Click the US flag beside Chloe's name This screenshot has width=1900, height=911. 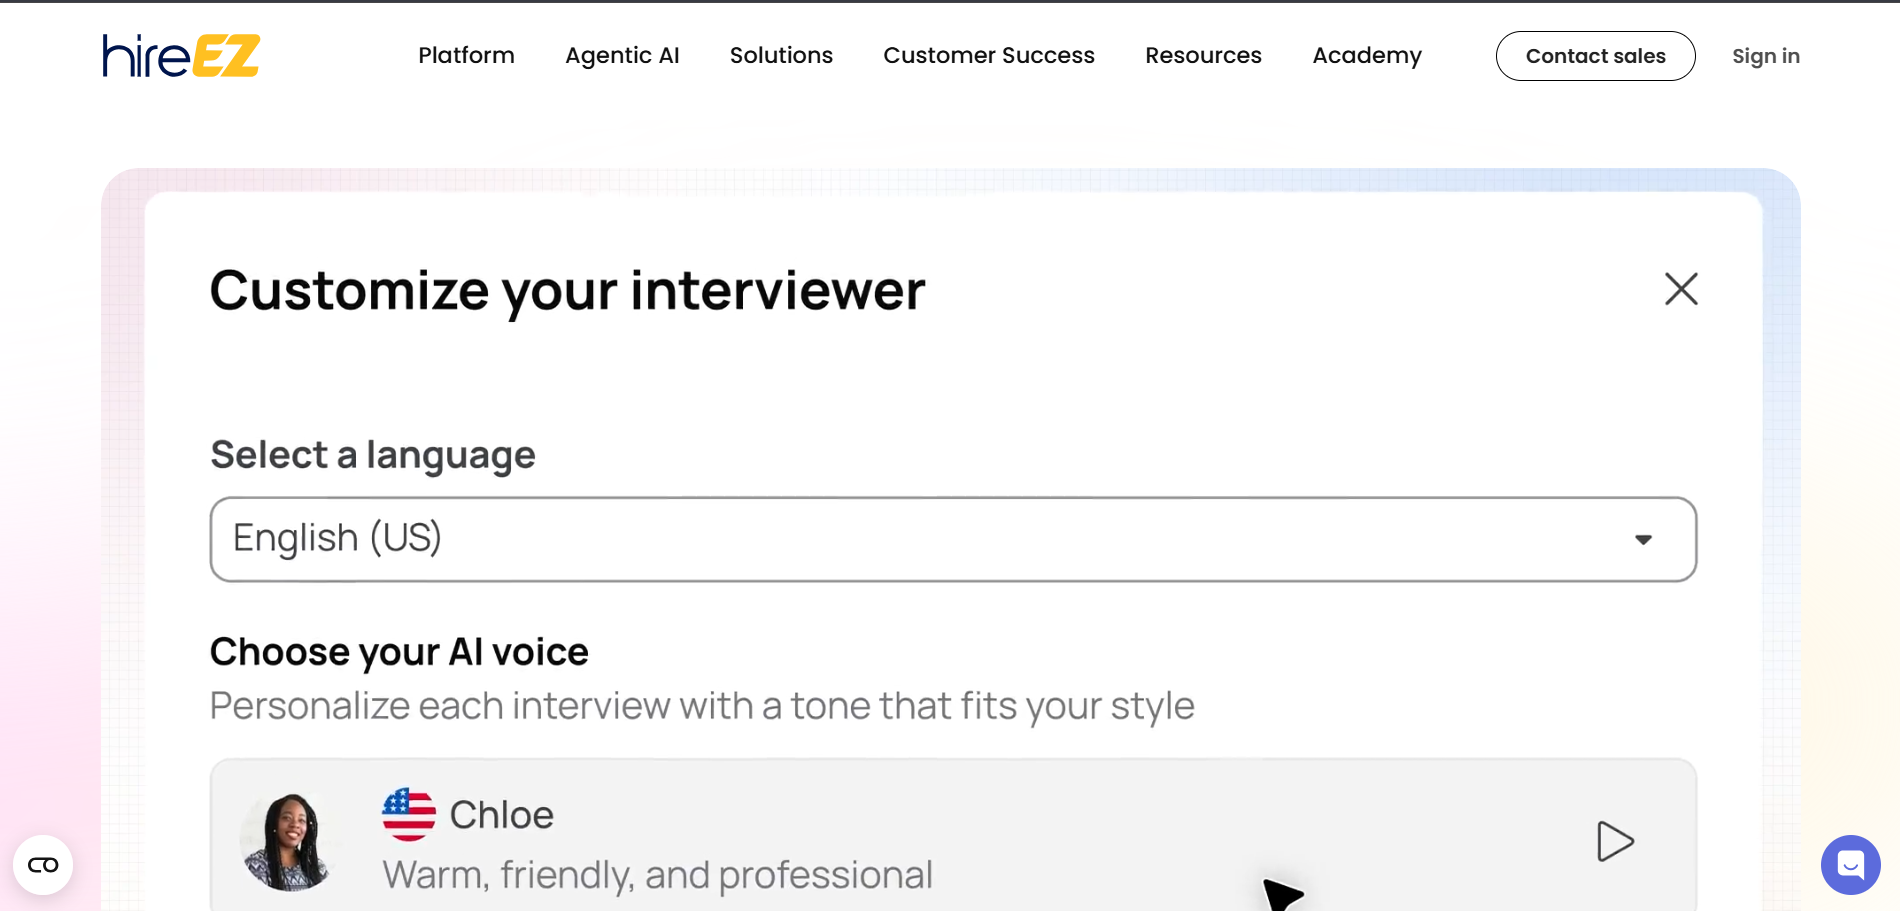408,813
